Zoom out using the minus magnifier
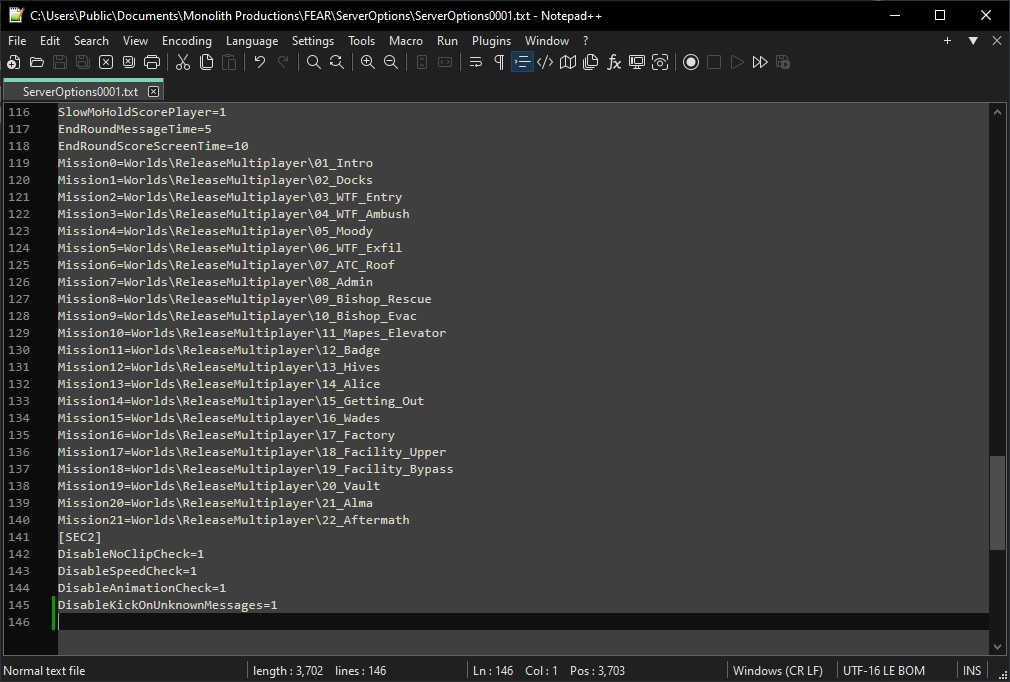This screenshot has width=1010, height=682. [391, 62]
